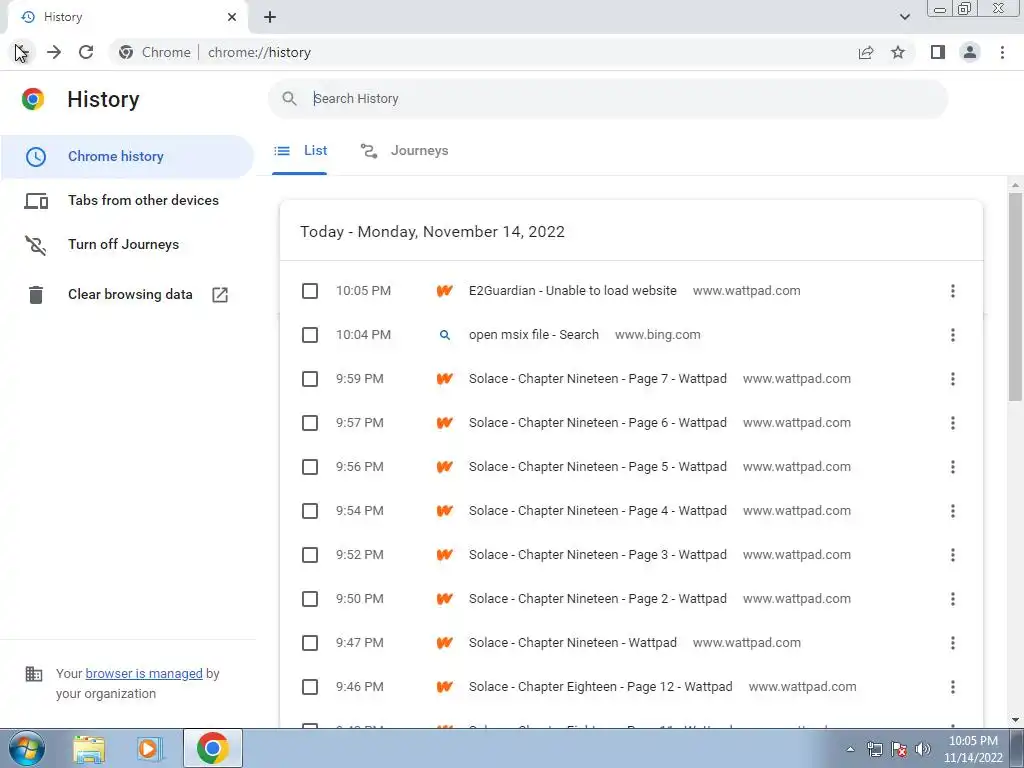Click the external link icon beside Clear browsing data
The width and height of the screenshot is (1024, 768).
pos(220,295)
